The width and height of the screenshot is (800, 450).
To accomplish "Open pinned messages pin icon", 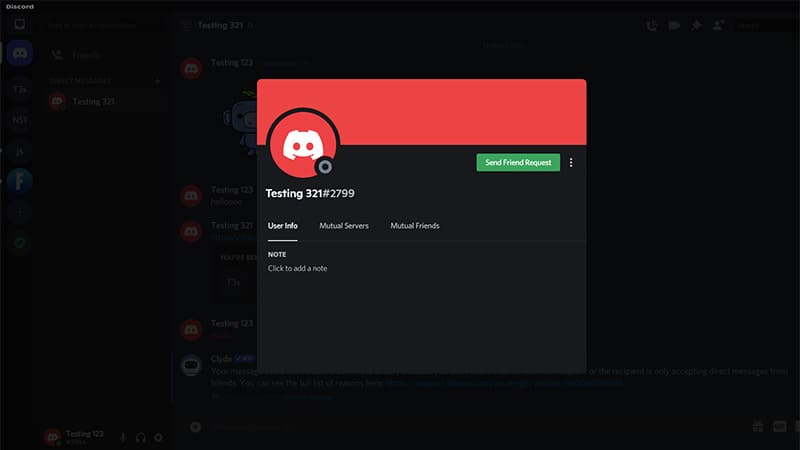I will coord(696,25).
